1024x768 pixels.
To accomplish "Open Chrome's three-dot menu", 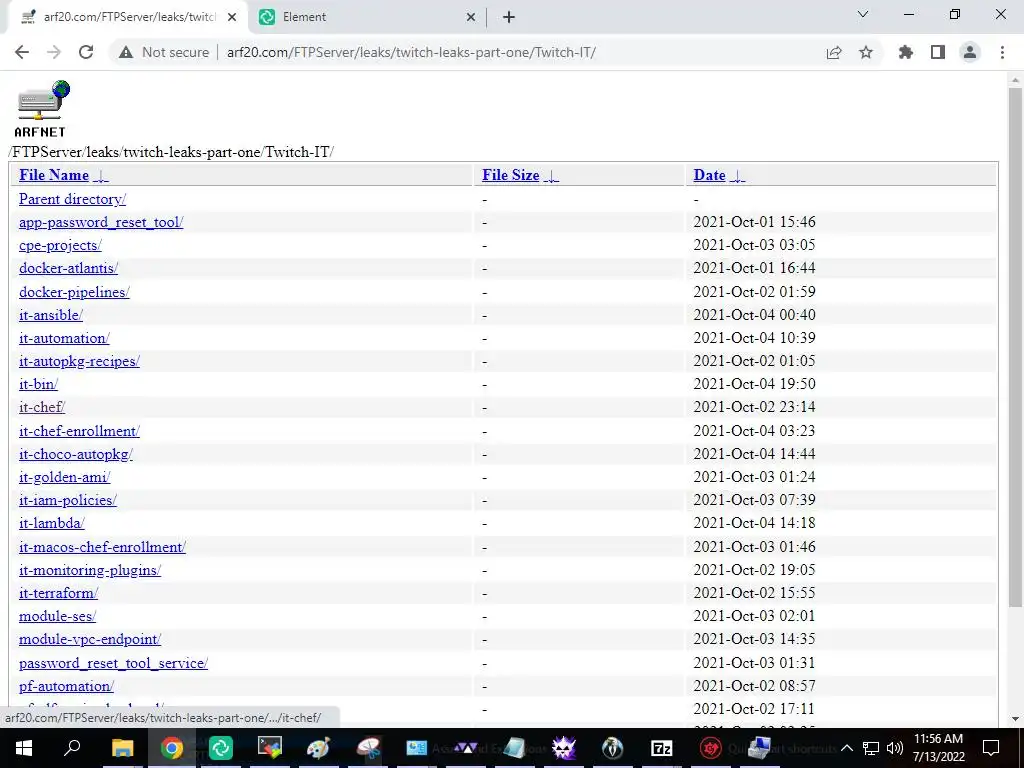I will coord(1002,52).
